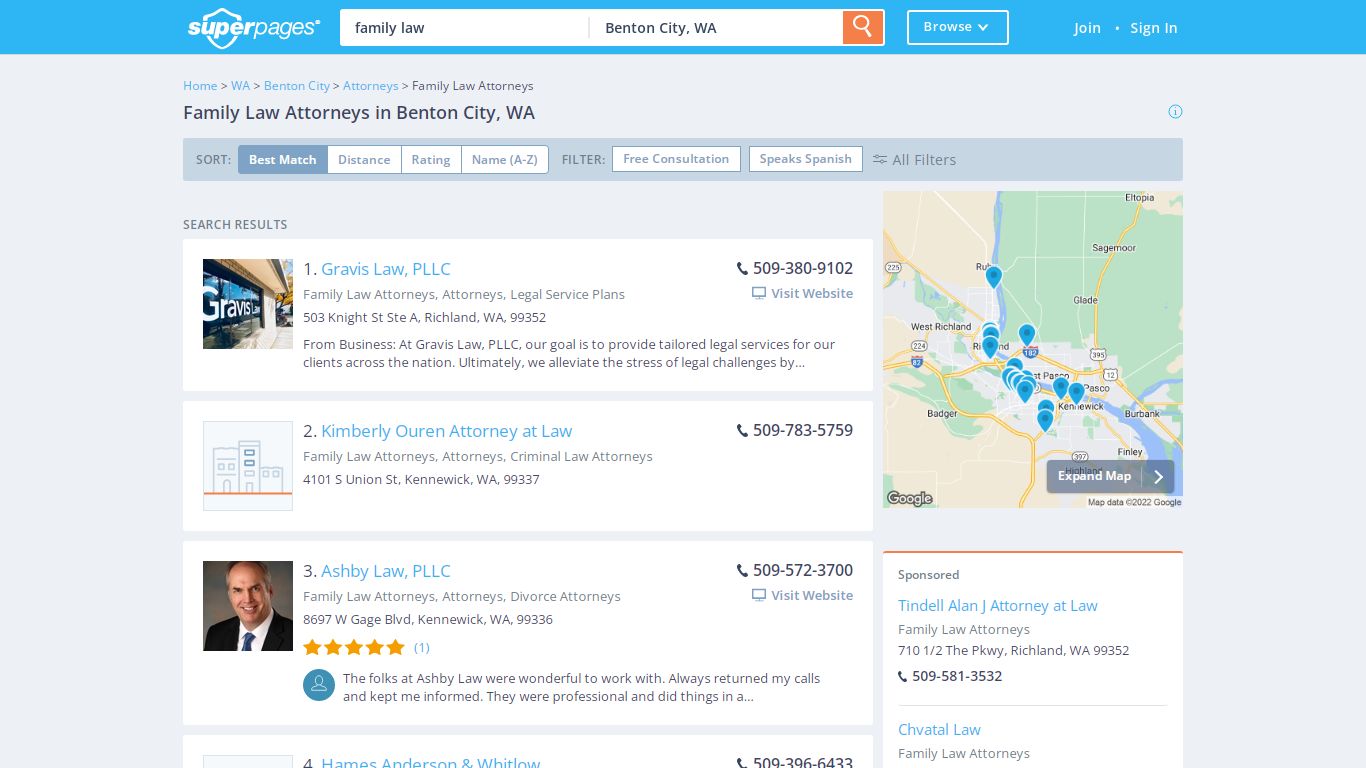Open the Ashby Law attorney photo thumbnail
This screenshot has height=768, width=1366.
(248, 606)
